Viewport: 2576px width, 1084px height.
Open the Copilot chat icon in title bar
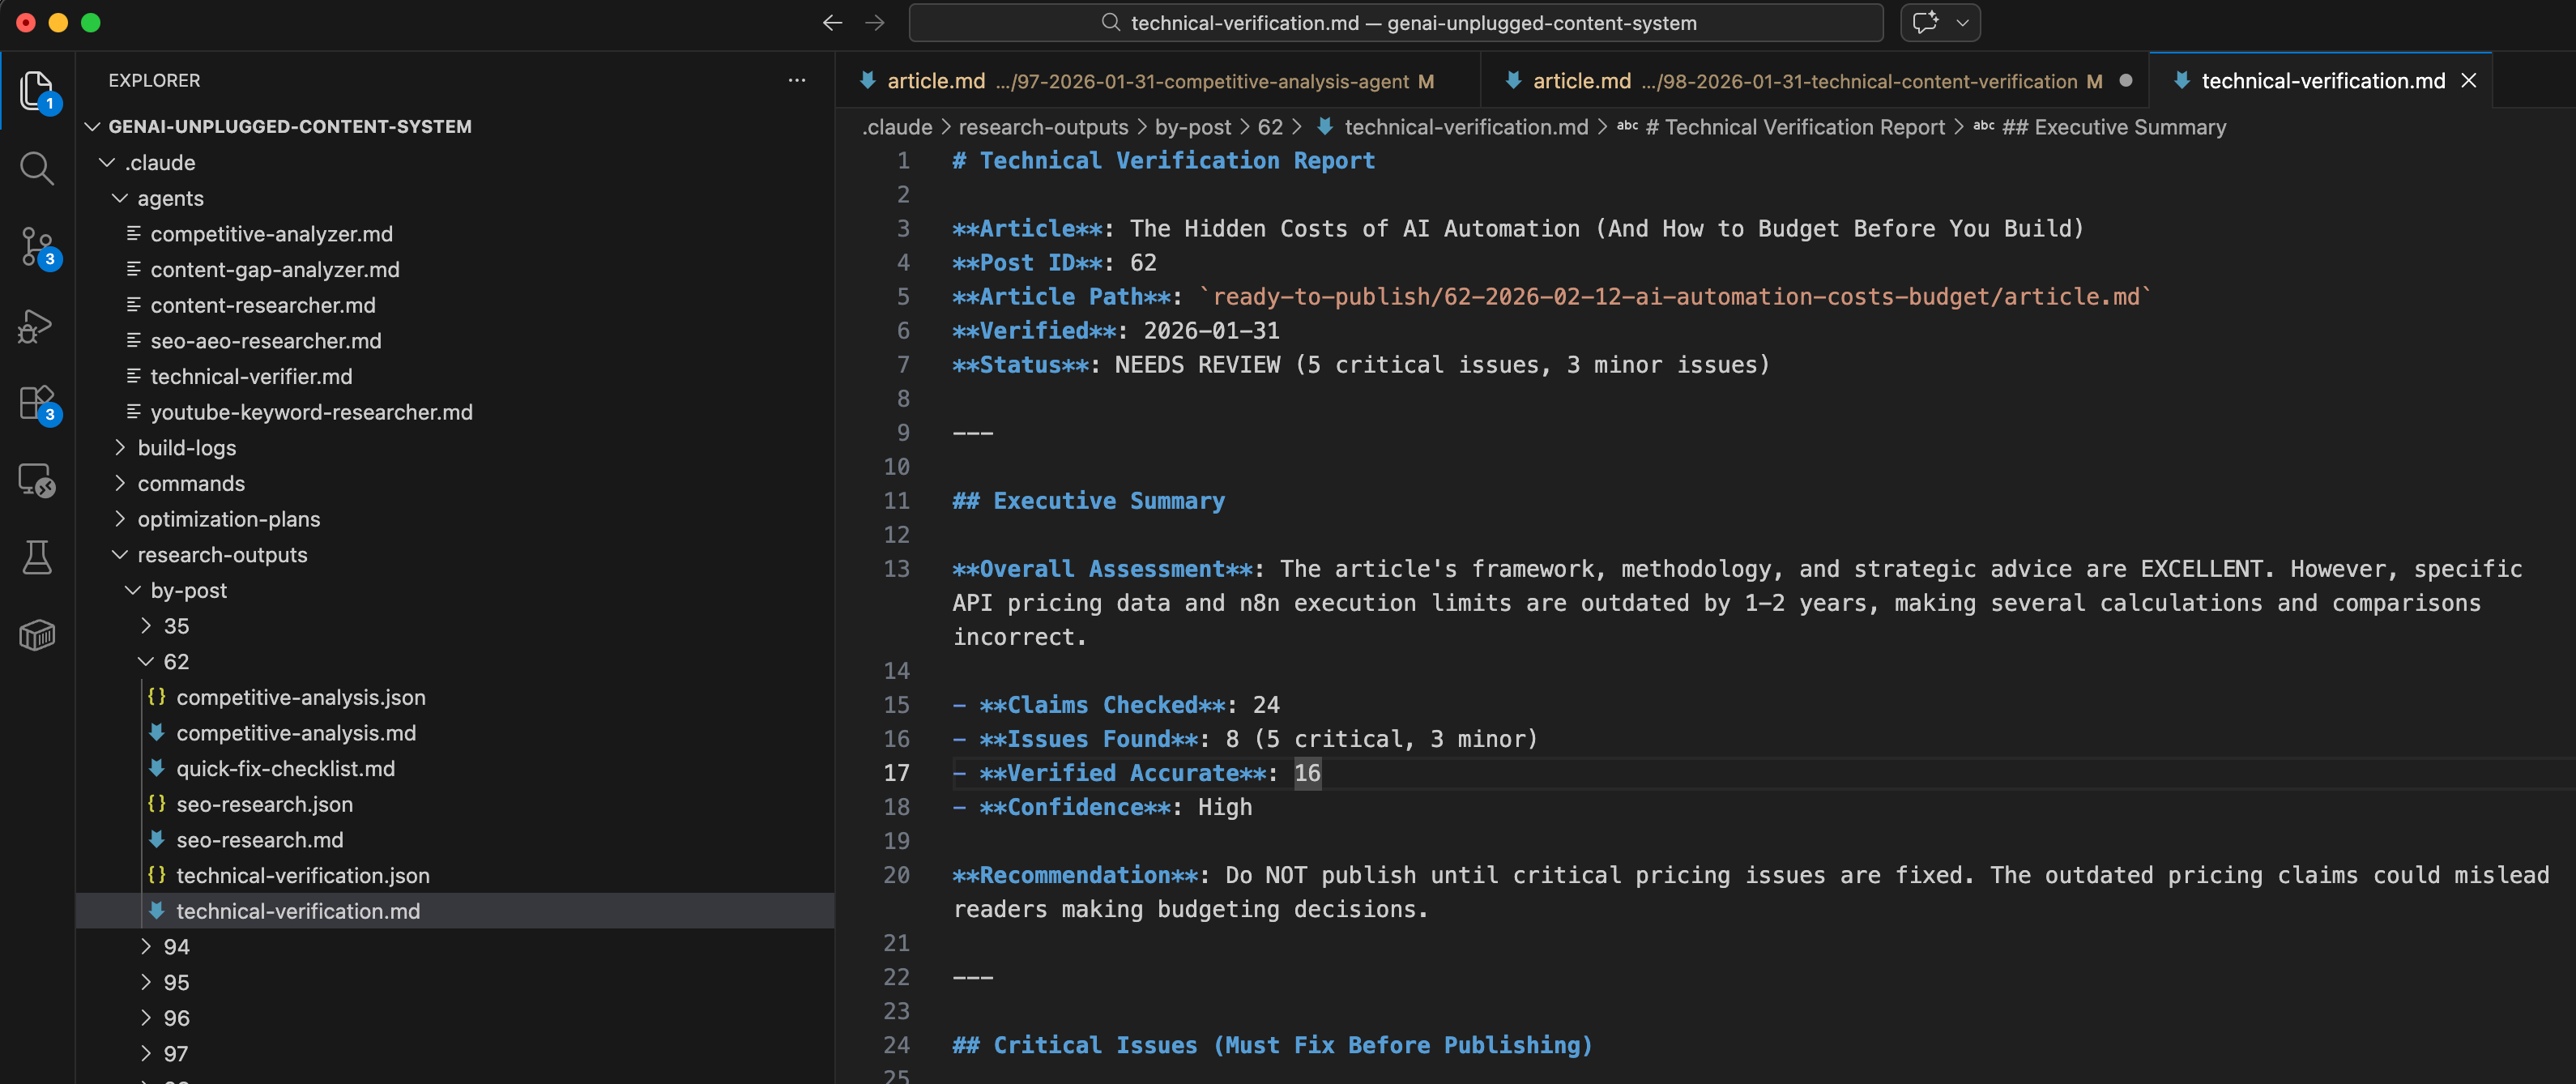(x=1924, y=23)
